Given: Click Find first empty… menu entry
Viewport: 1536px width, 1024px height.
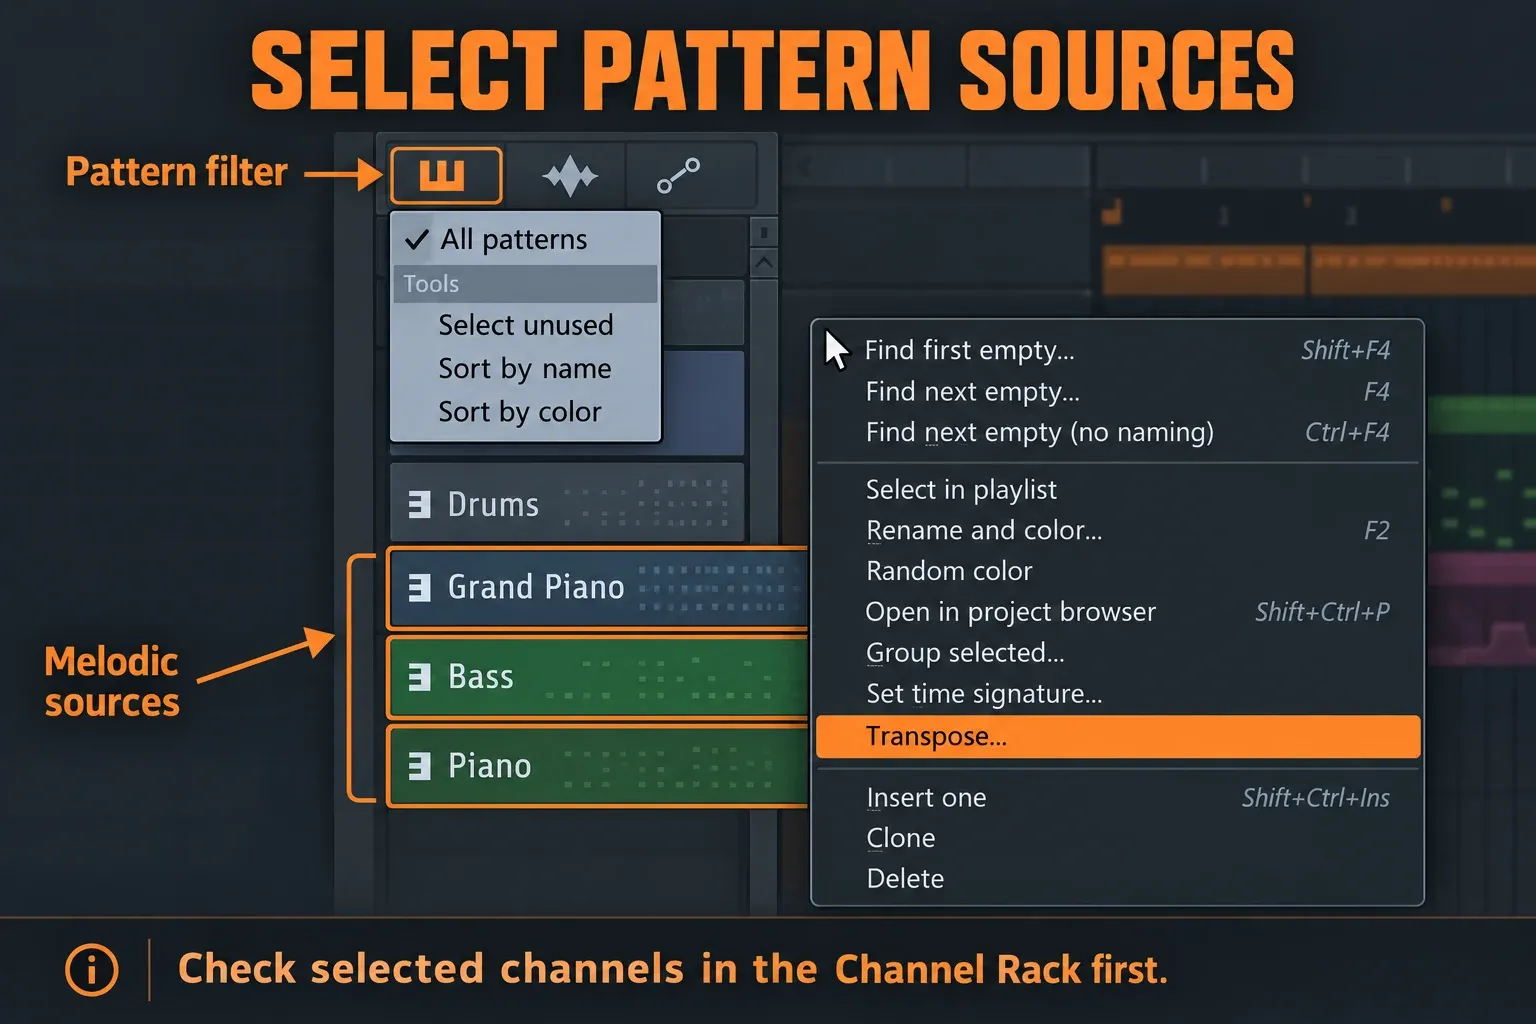Looking at the screenshot, I should (1118, 350).
